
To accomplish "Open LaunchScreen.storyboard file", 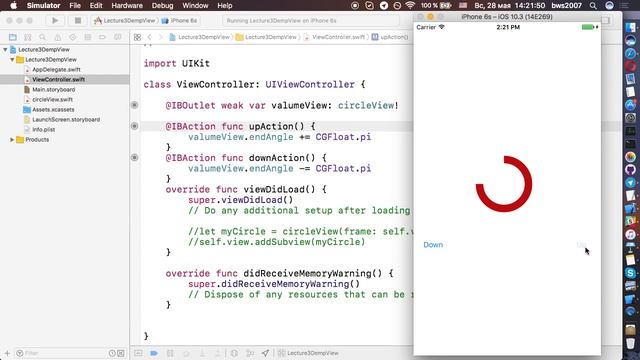I will click(x=66, y=120).
